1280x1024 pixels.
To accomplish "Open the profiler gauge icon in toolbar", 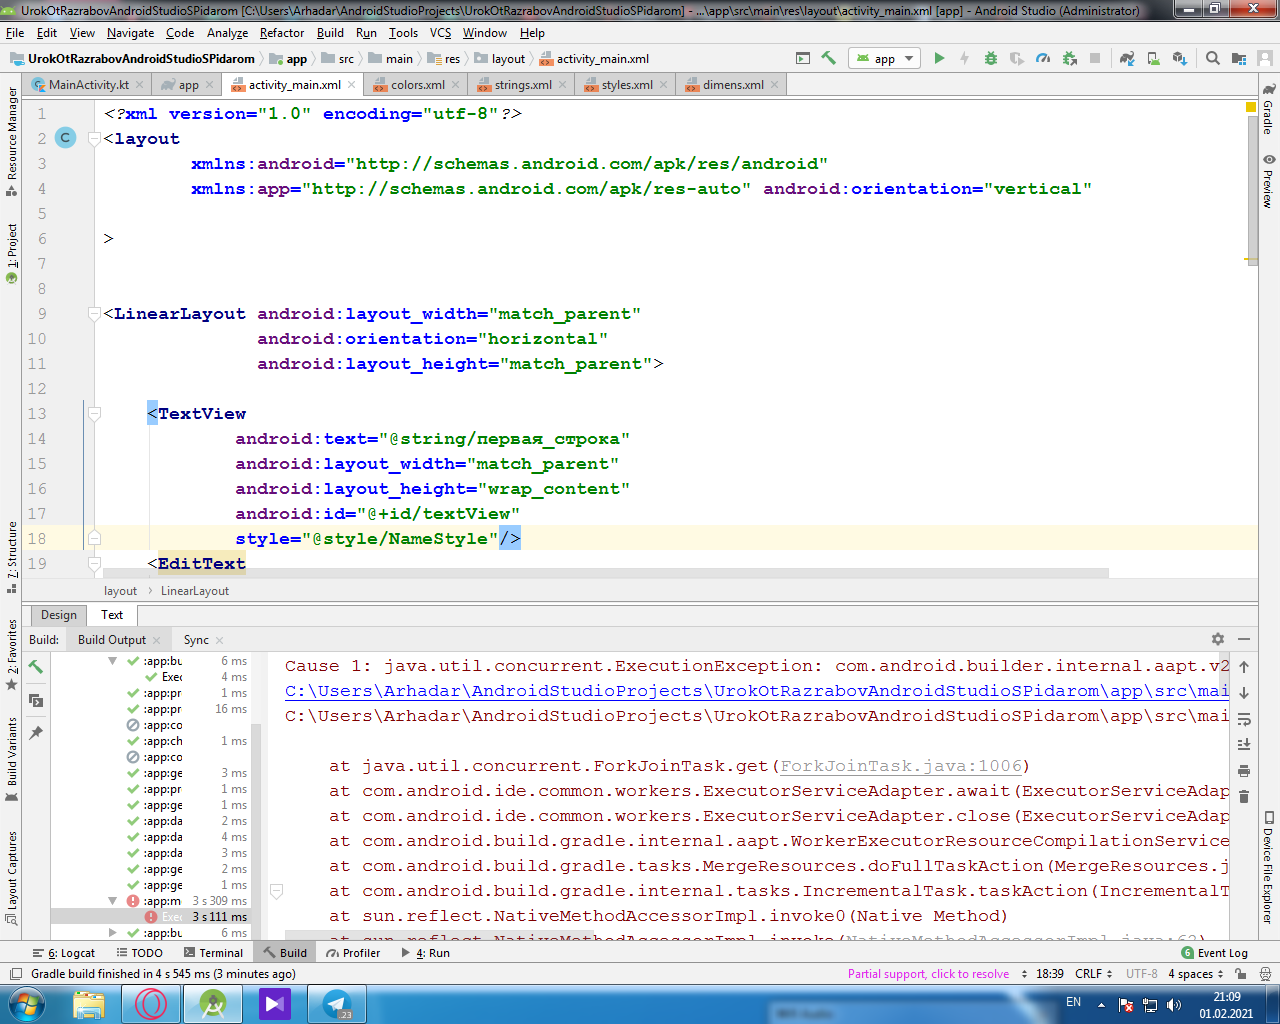I will (x=1043, y=58).
